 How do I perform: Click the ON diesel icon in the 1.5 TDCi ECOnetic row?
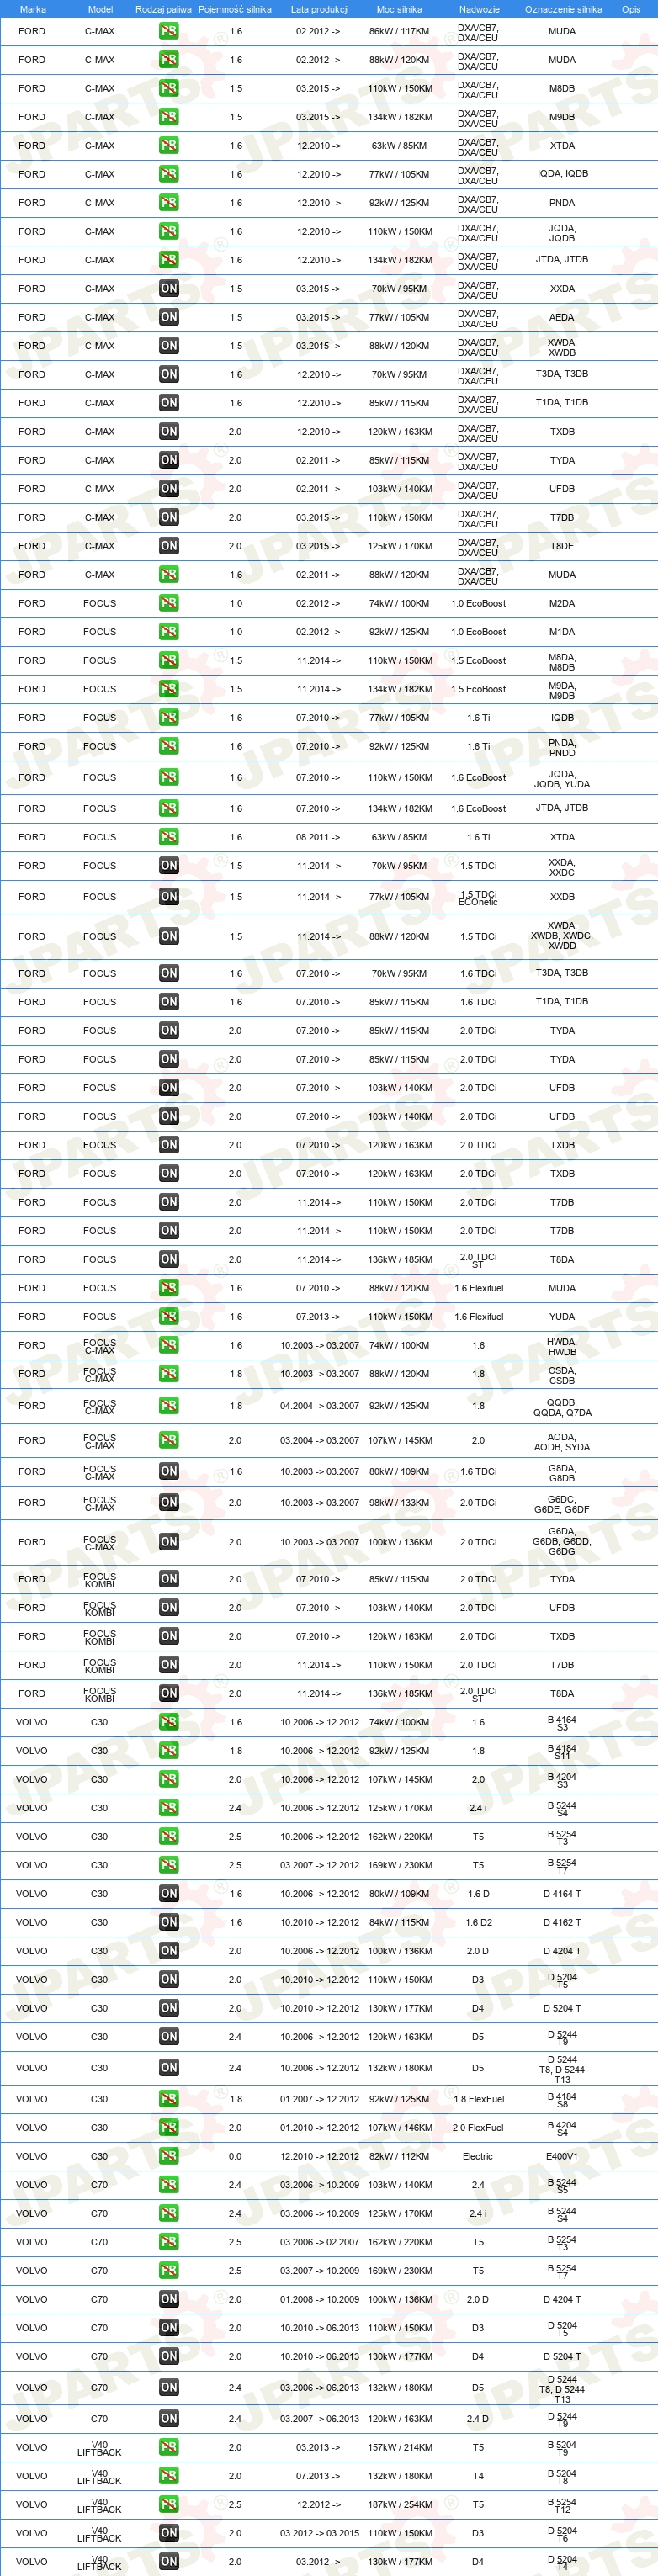[x=169, y=897]
